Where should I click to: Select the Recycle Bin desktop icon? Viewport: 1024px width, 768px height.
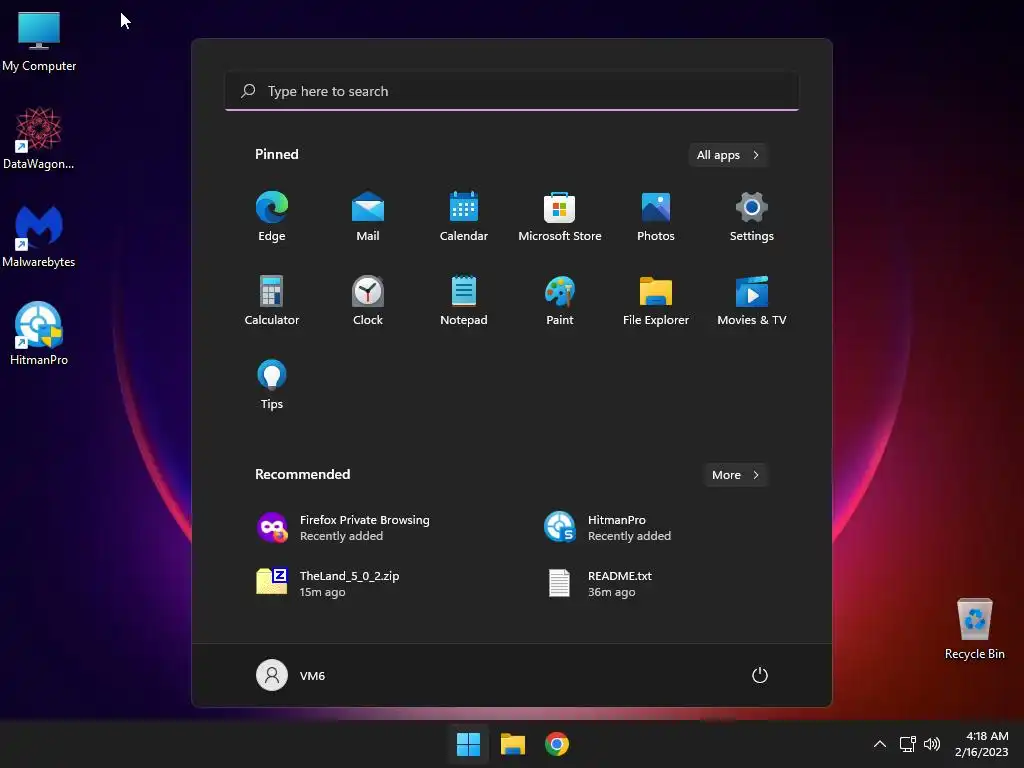coord(974,629)
